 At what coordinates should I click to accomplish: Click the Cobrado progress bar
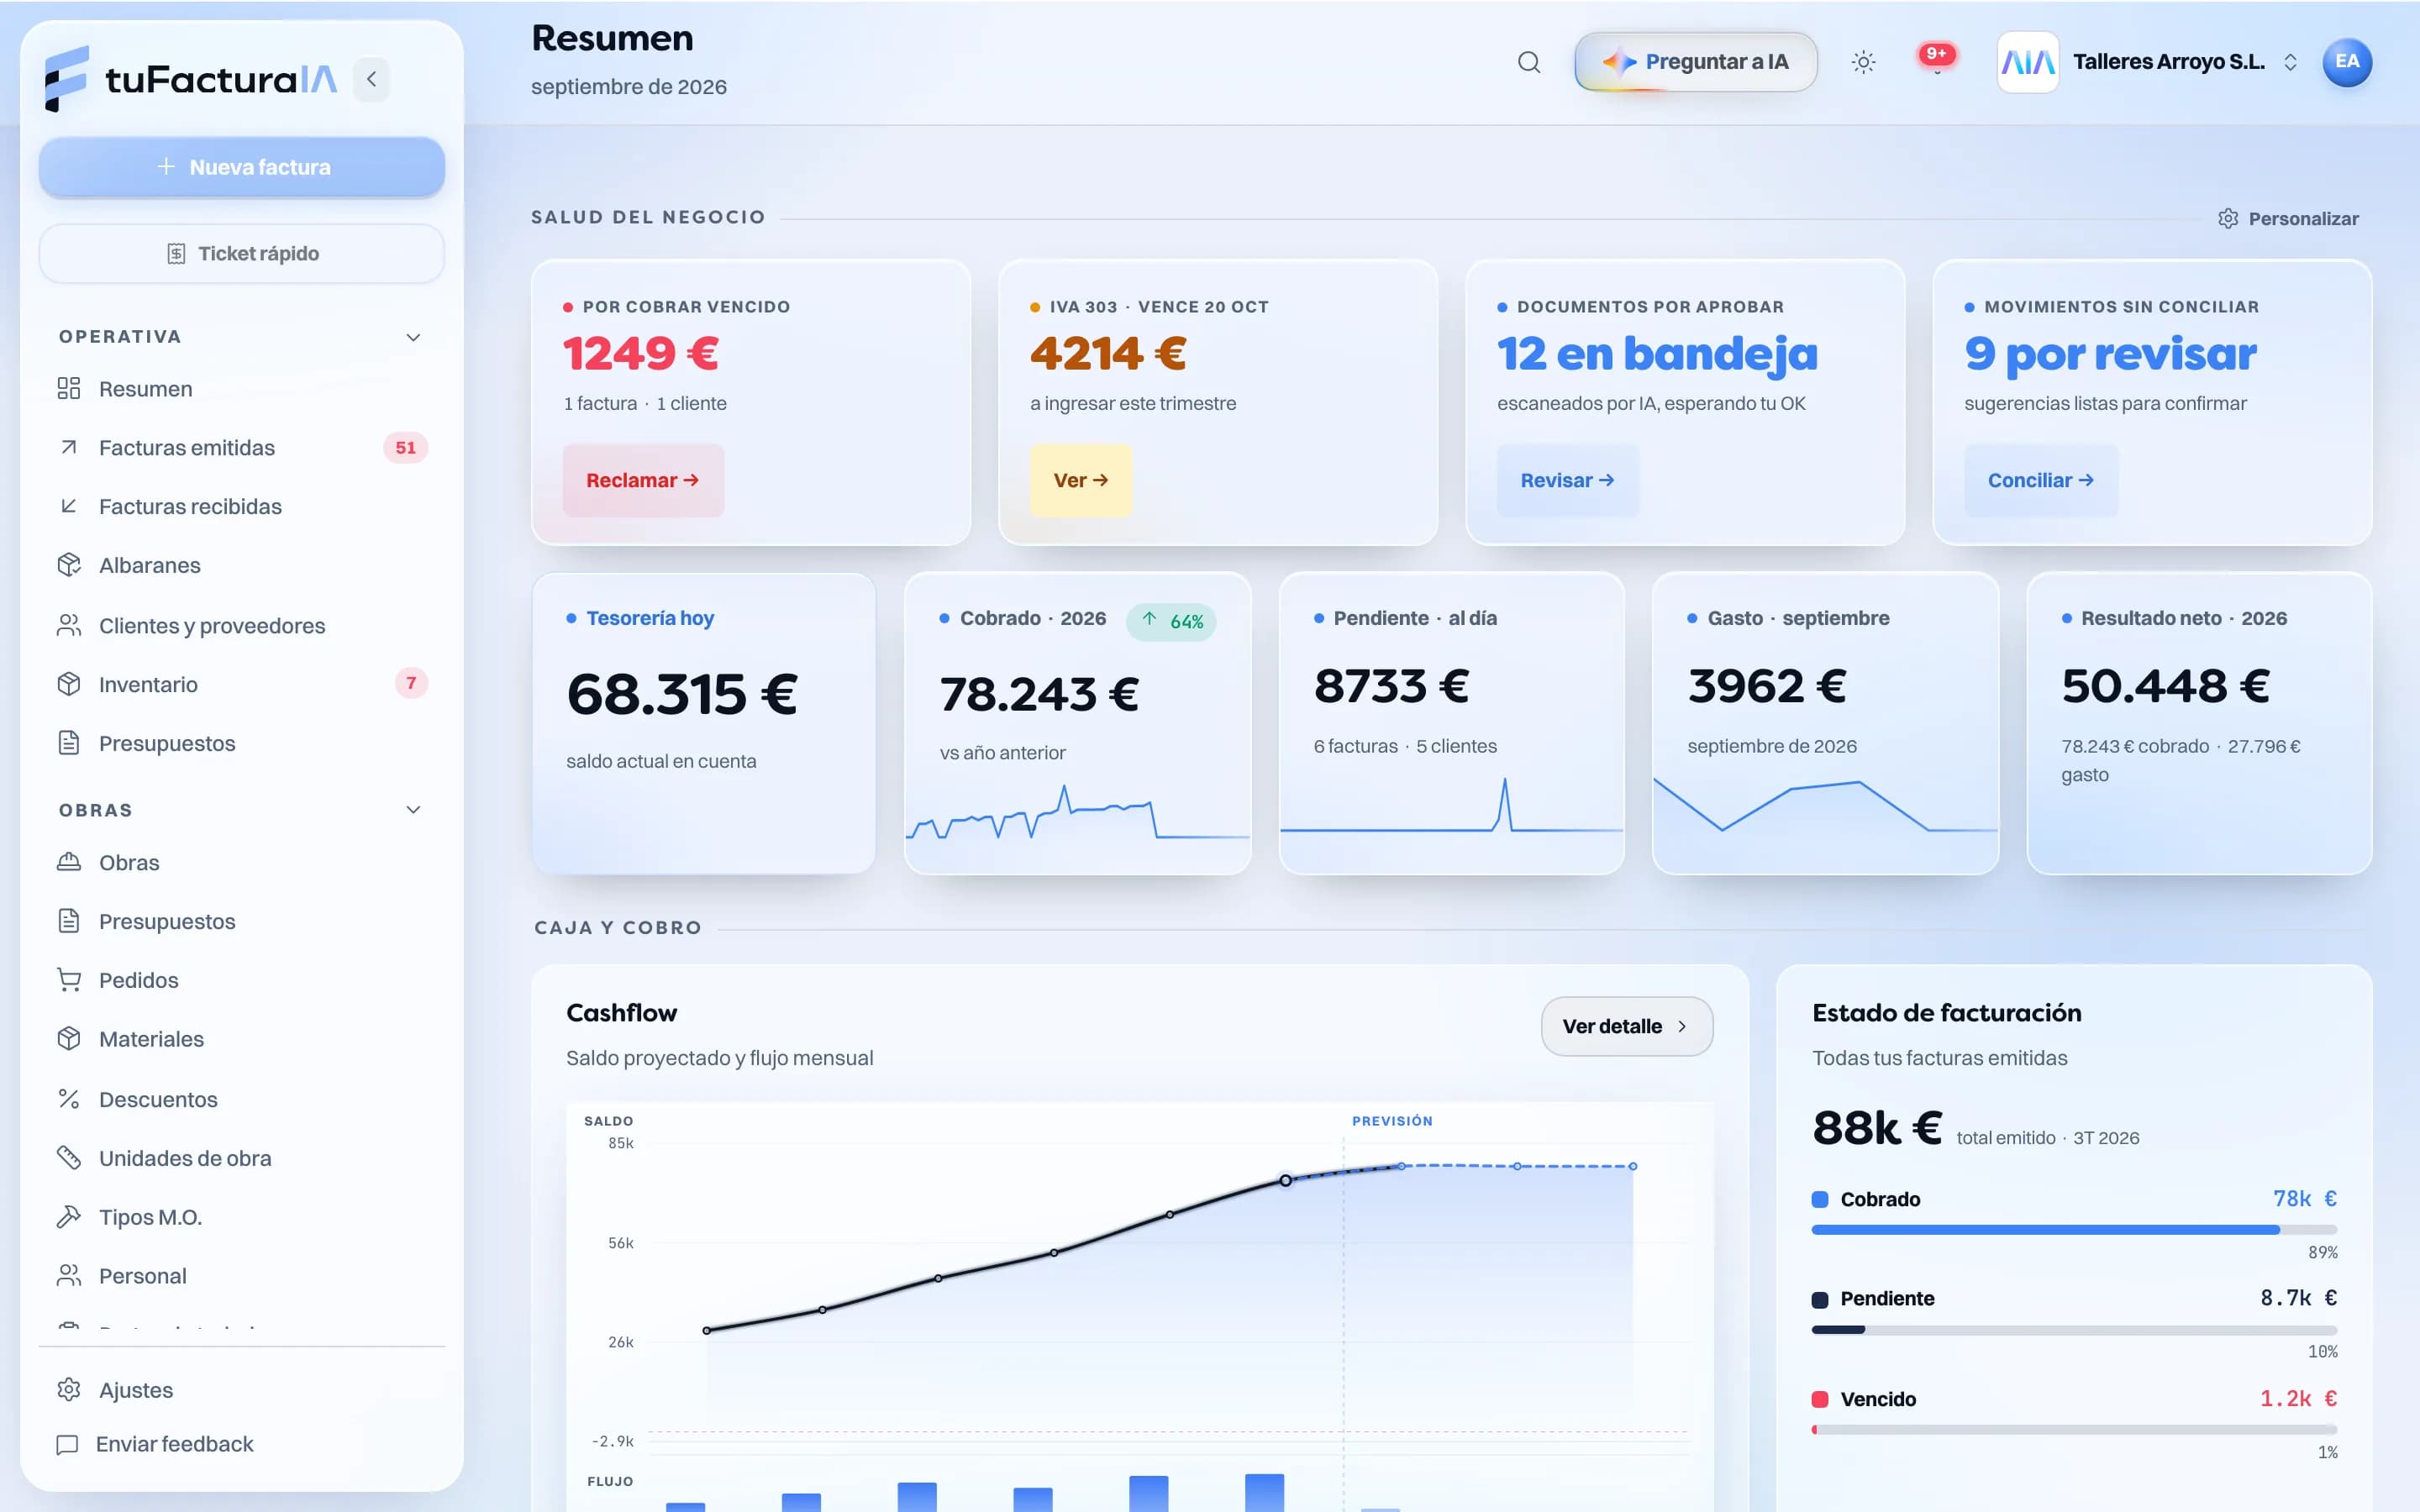tap(2074, 1230)
